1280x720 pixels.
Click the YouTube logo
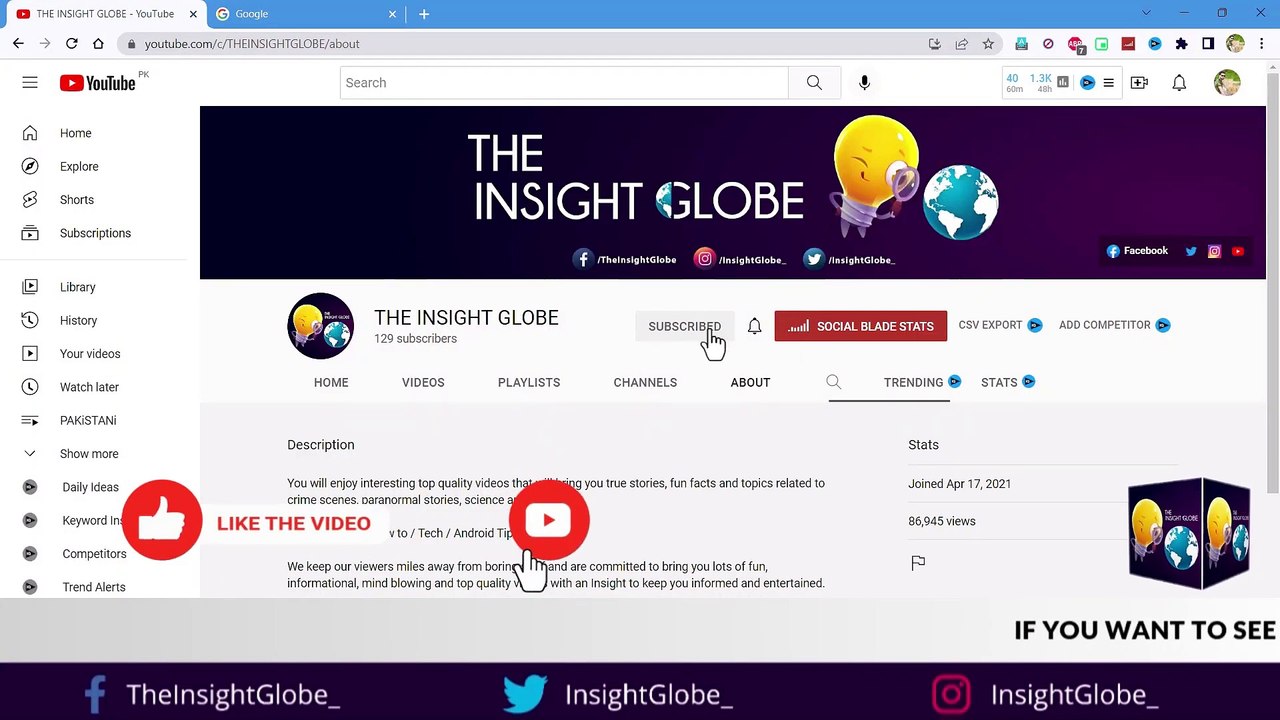pyautogui.click(x=97, y=83)
